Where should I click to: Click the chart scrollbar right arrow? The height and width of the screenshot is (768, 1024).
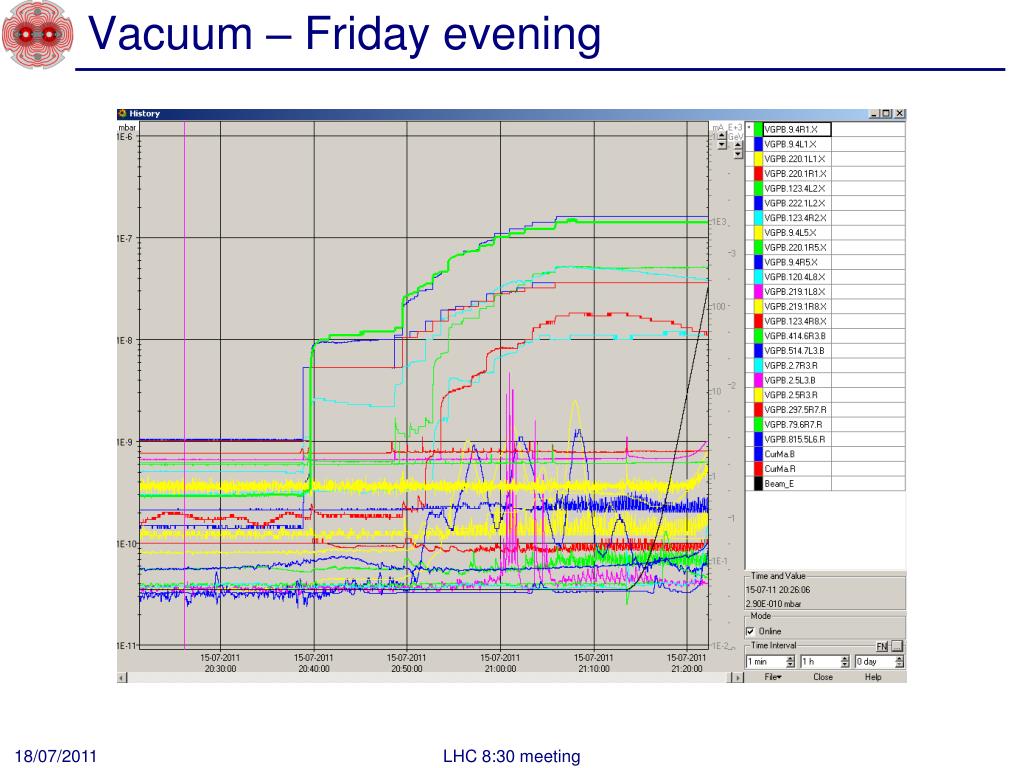coord(738,678)
